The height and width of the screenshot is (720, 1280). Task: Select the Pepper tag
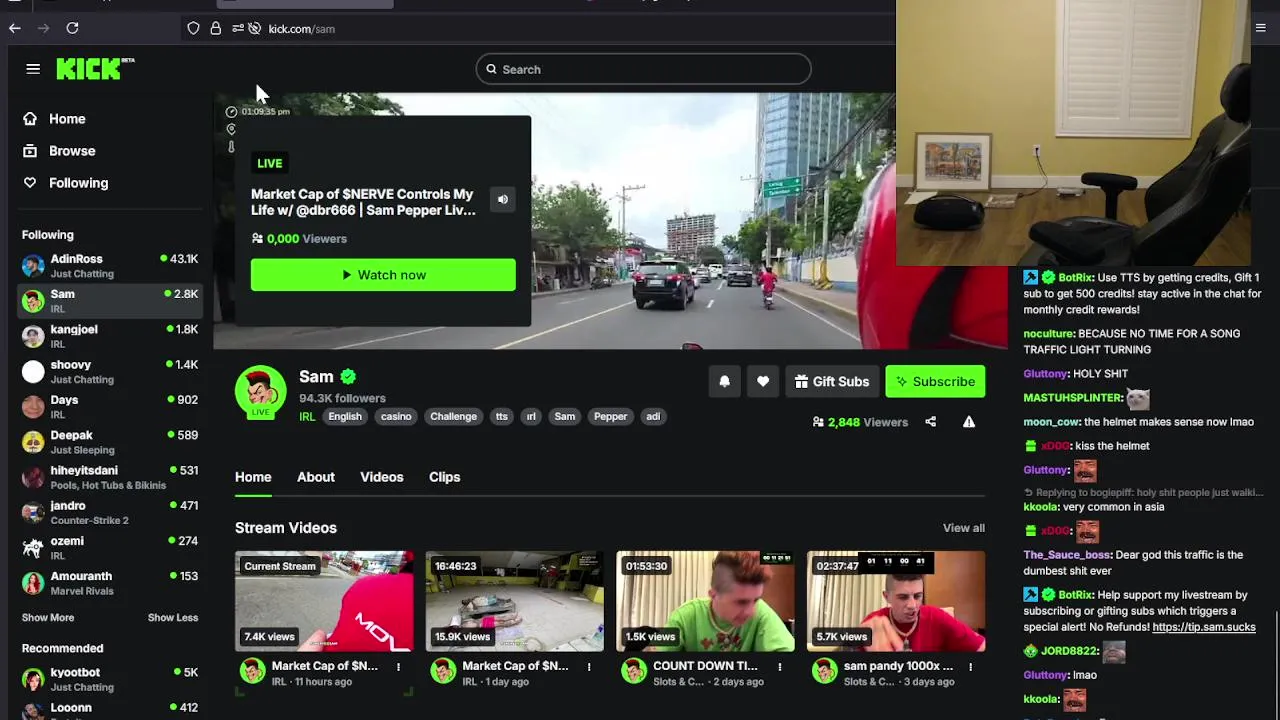coord(610,417)
